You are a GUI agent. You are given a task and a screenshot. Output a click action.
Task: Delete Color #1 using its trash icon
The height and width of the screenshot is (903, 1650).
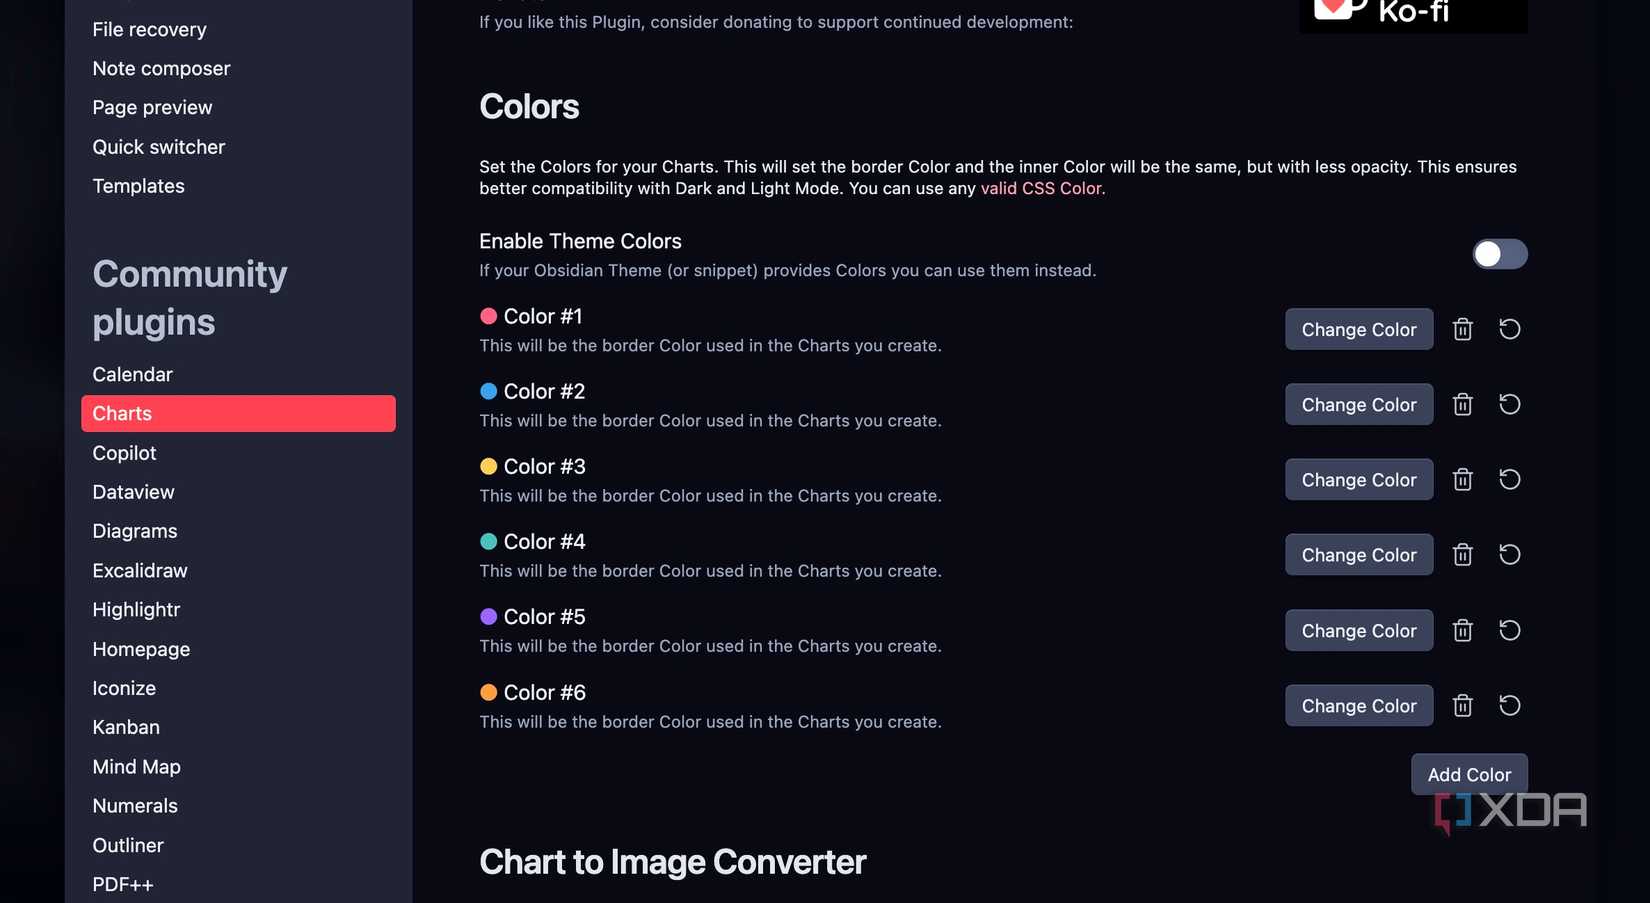(x=1462, y=328)
